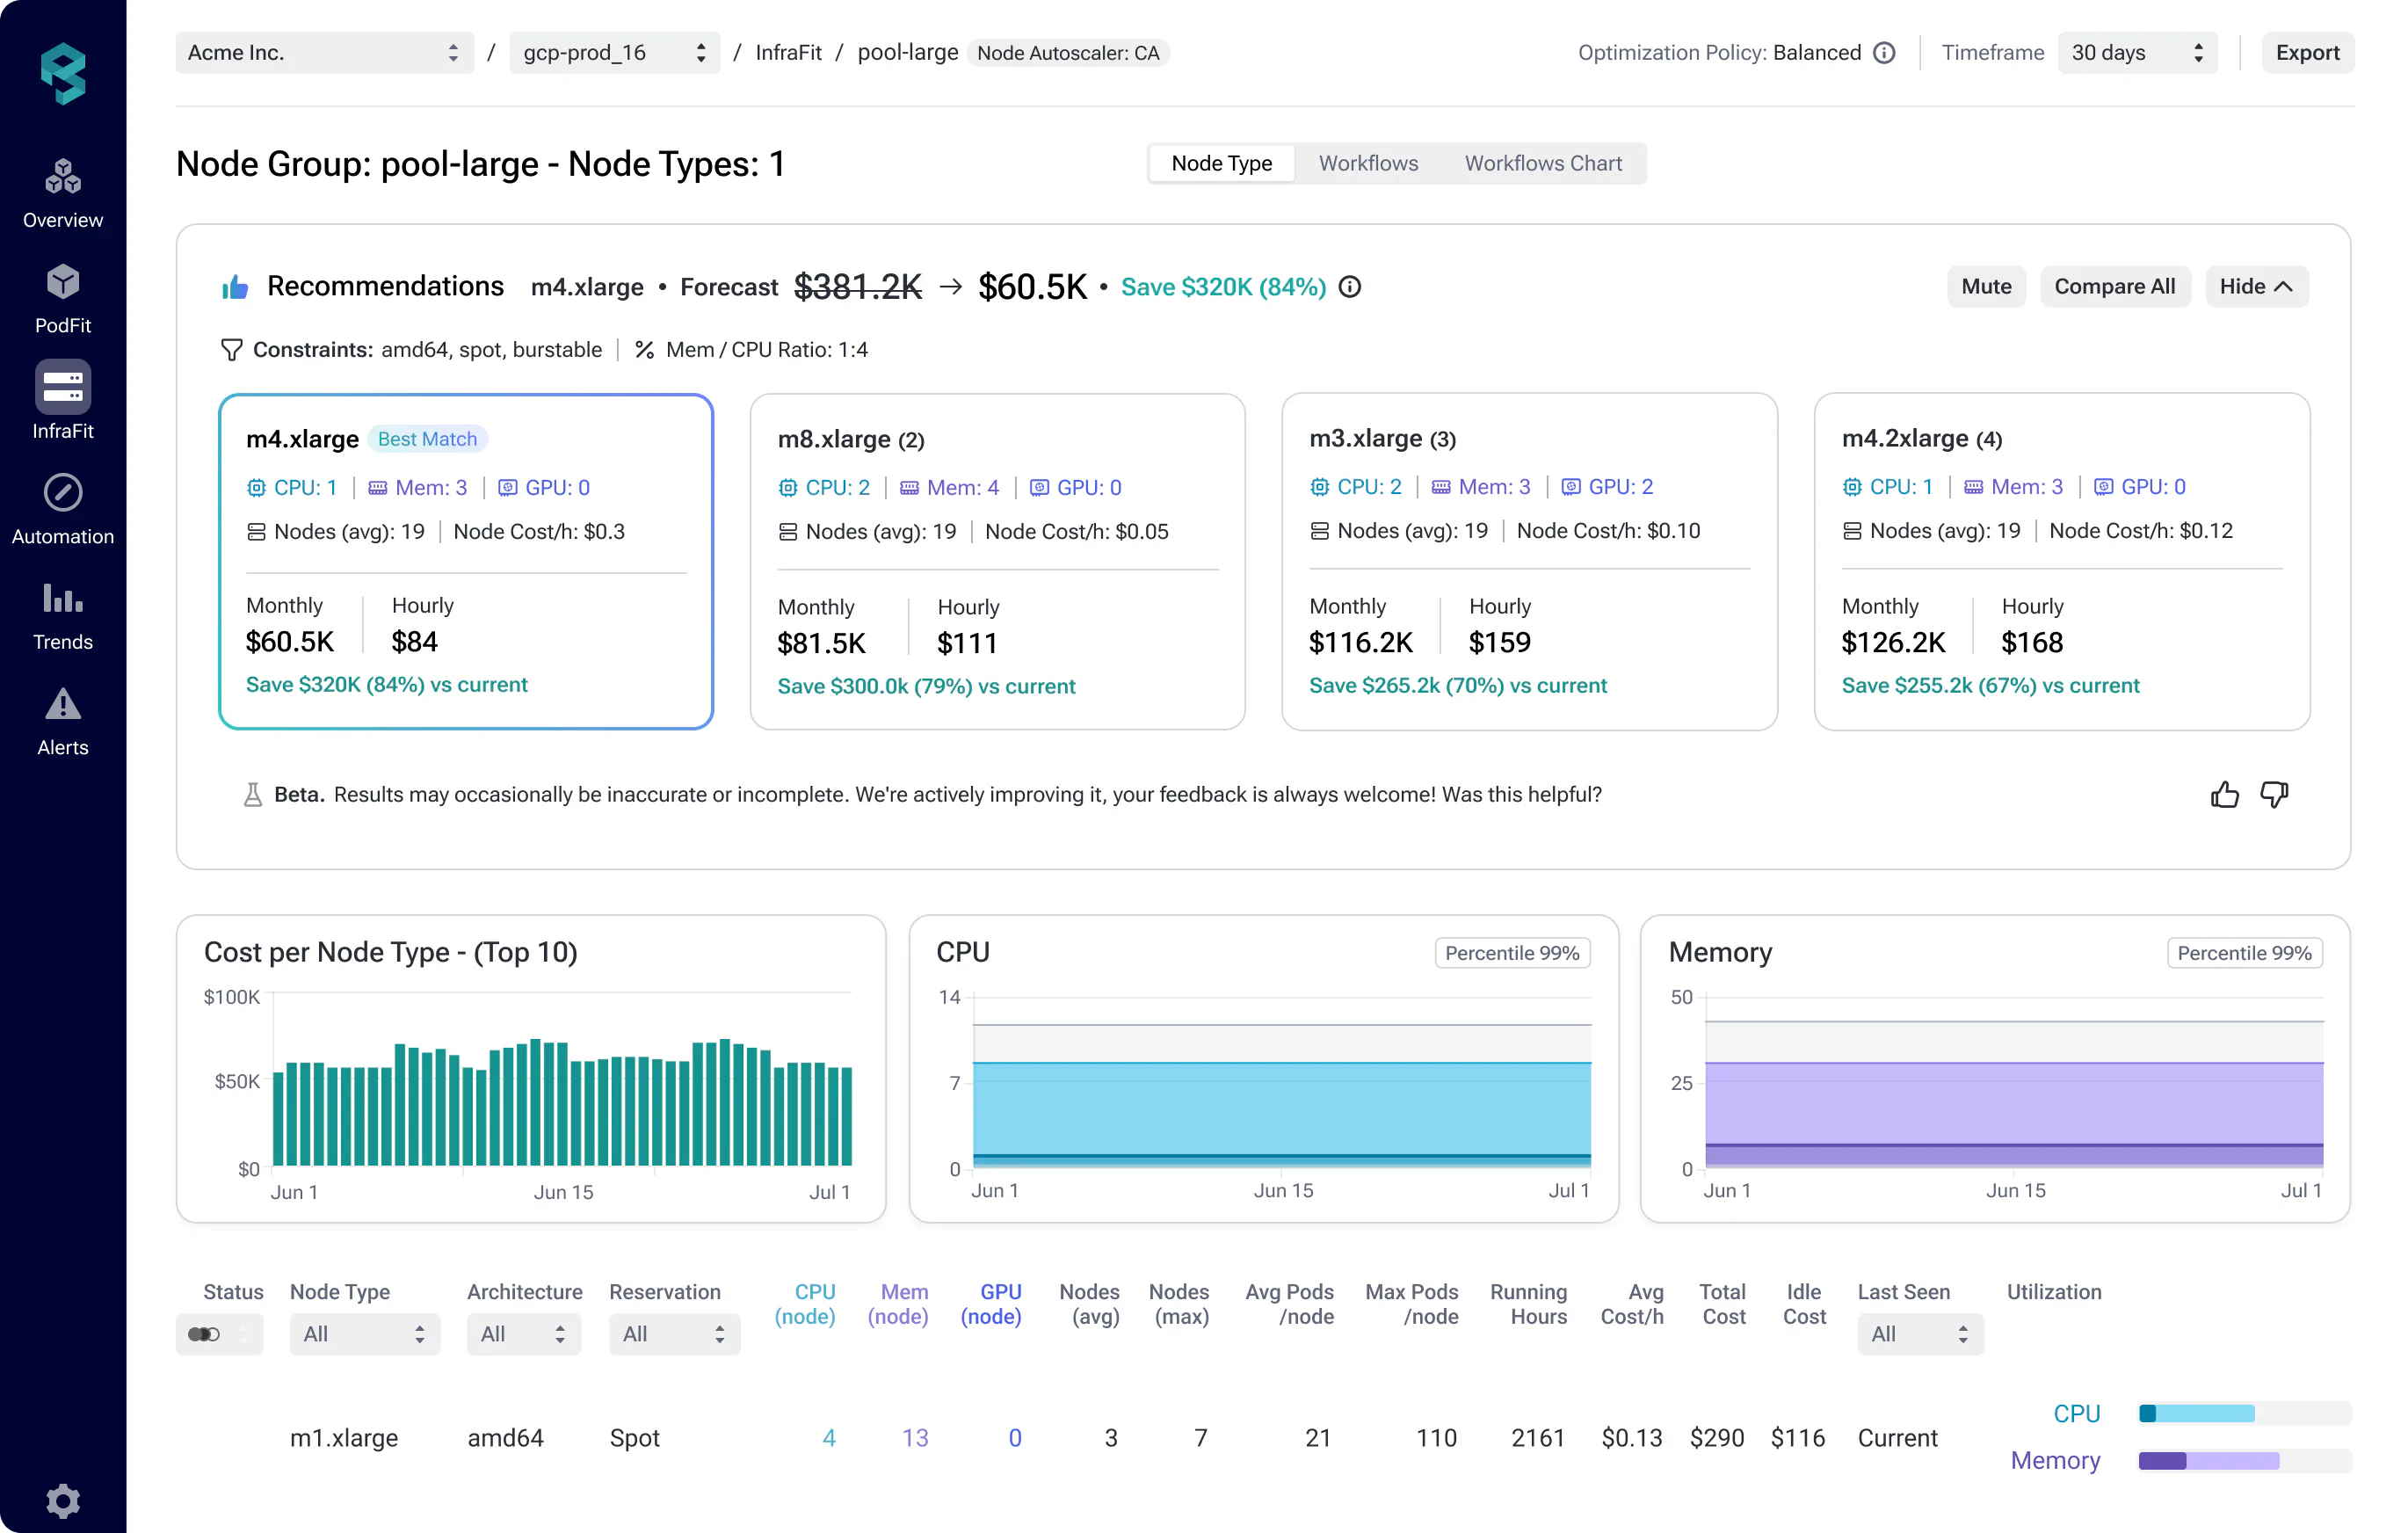This screenshot has height=1533, width=2408.
Task: Open the Timeframe 30 days dropdown
Action: [2137, 53]
